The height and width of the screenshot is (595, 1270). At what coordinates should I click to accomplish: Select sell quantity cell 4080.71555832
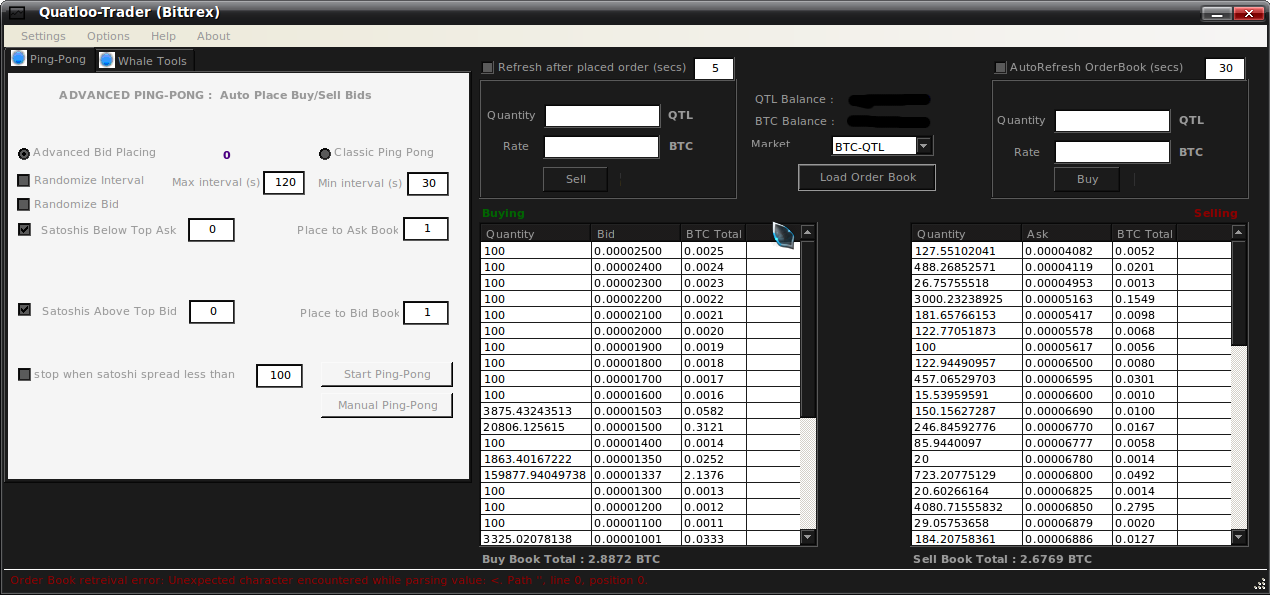tap(967, 507)
